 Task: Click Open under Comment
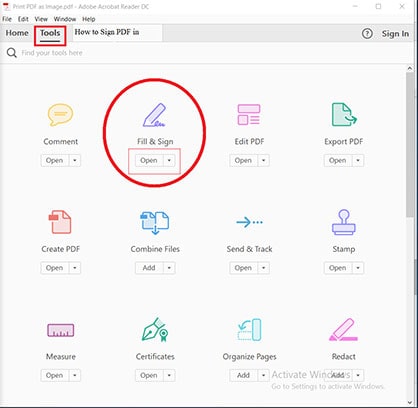(x=55, y=160)
